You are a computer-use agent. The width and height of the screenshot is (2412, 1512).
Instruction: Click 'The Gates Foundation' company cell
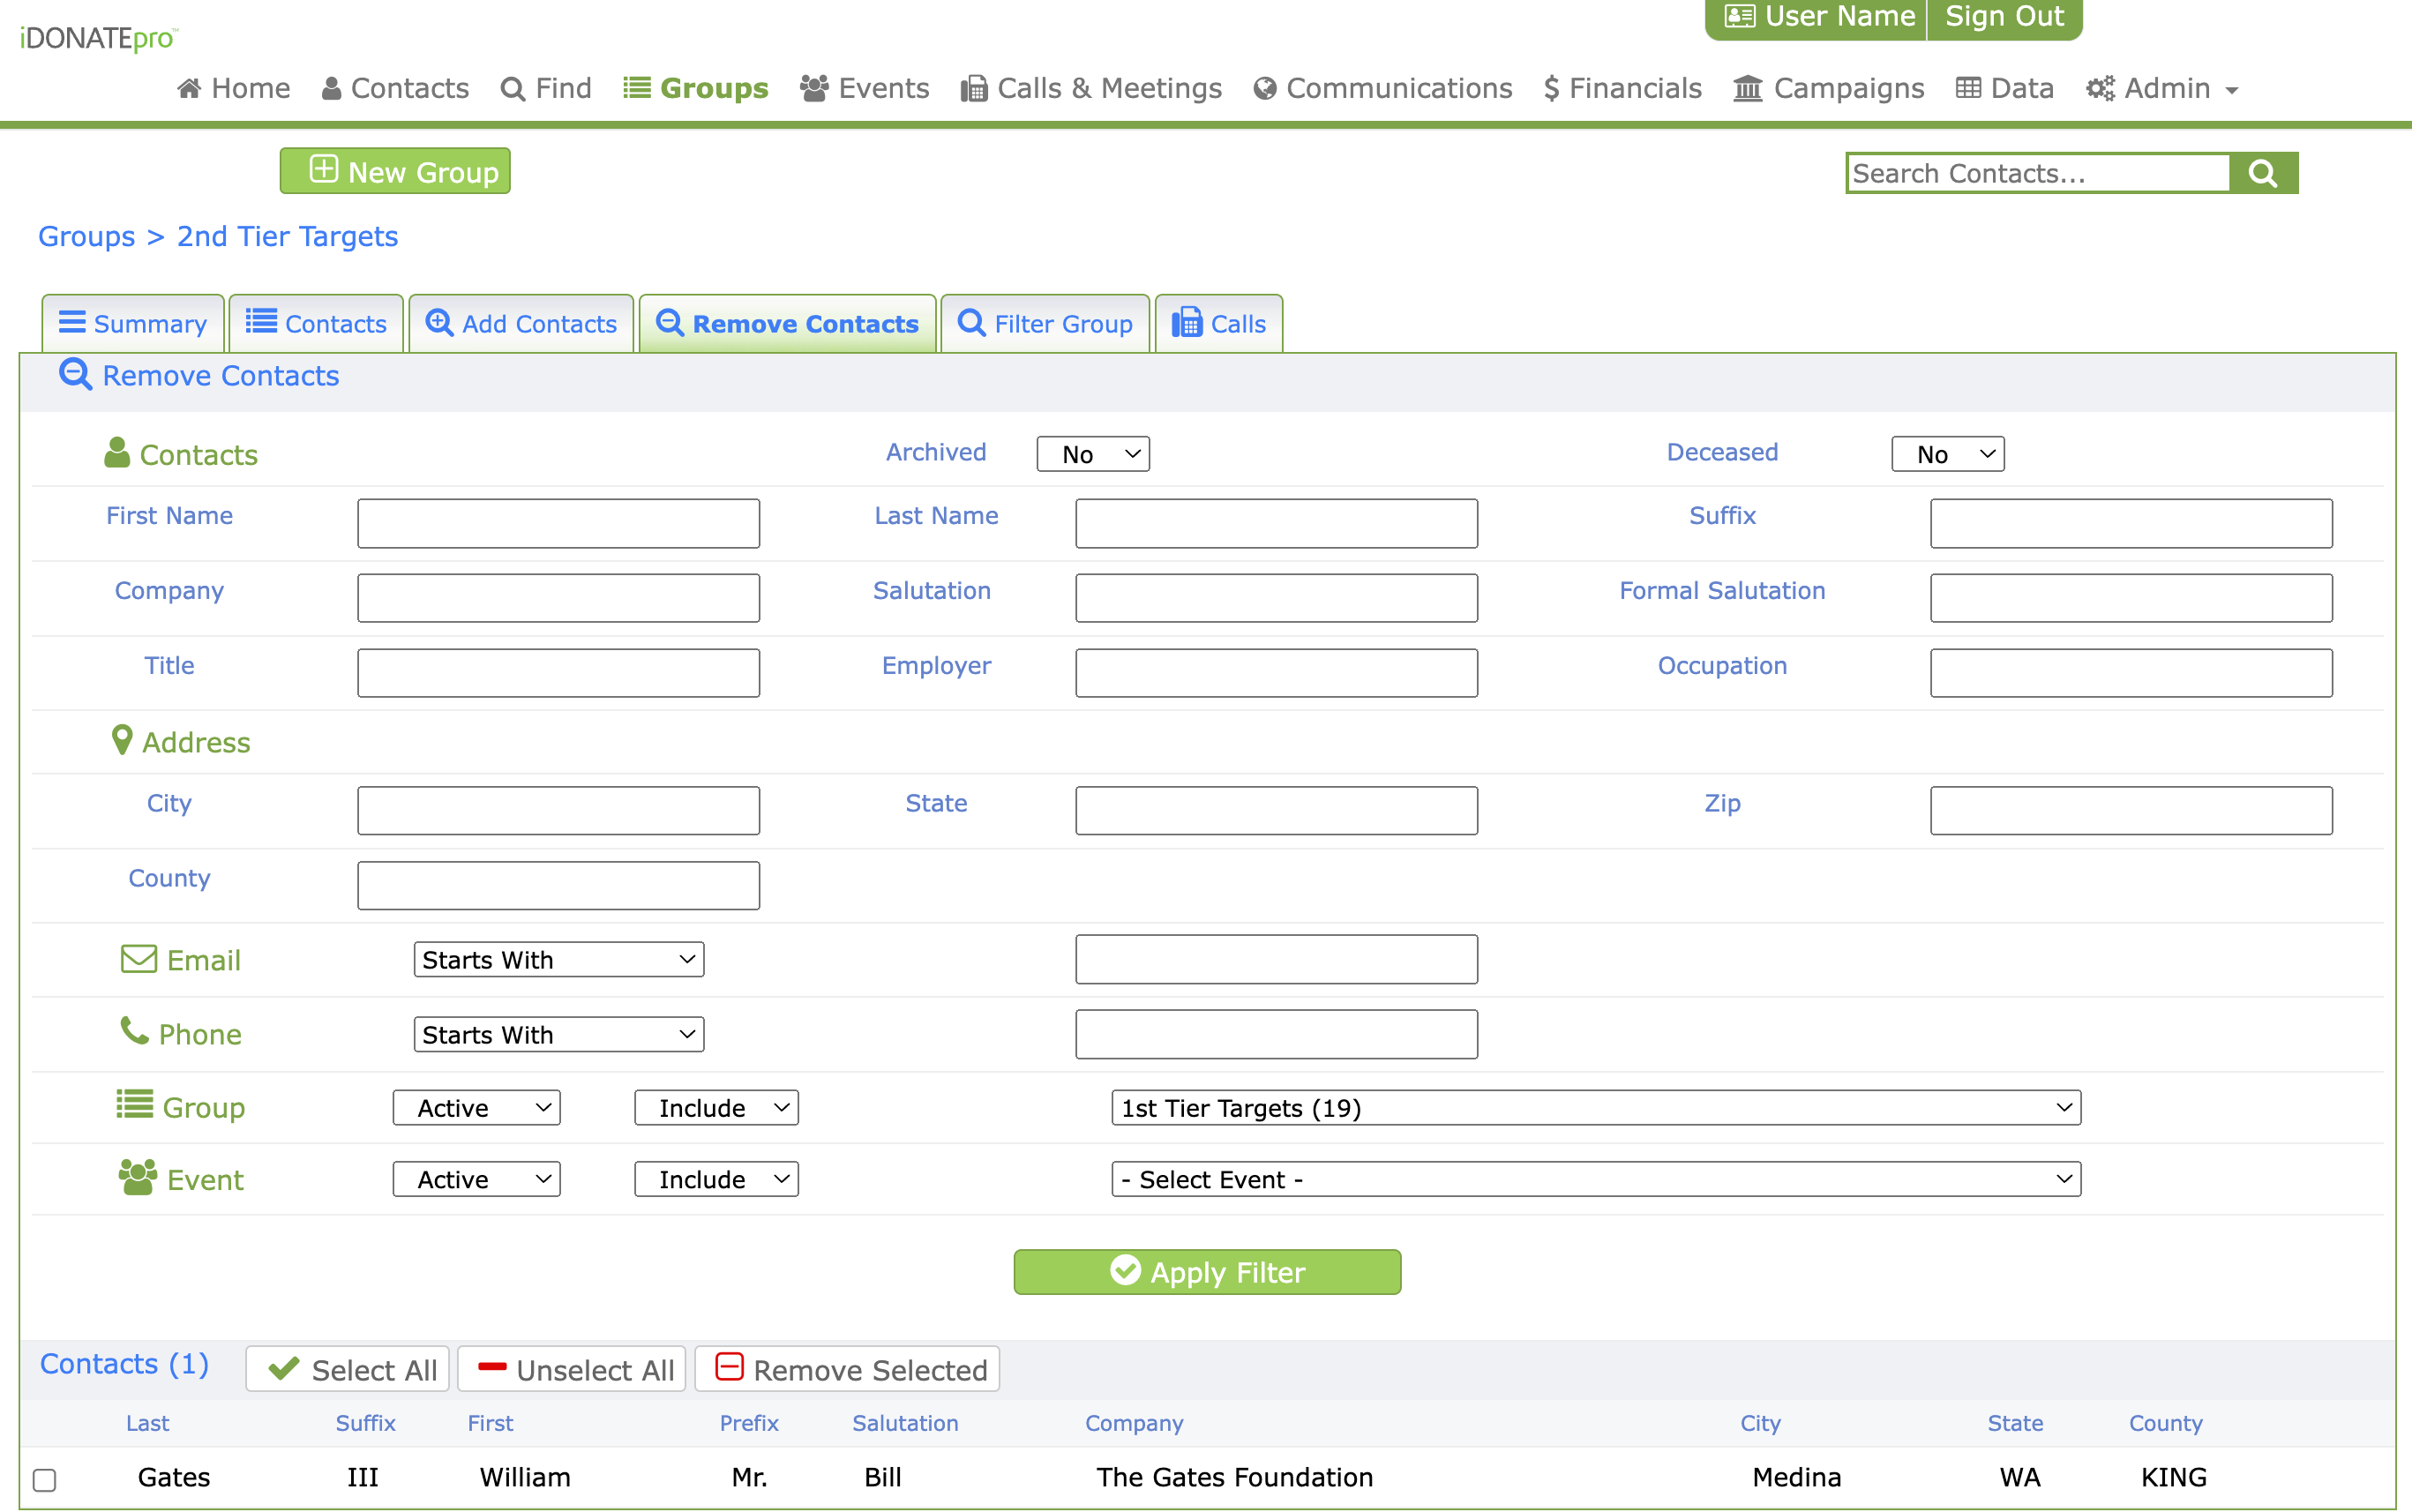tap(1234, 1477)
